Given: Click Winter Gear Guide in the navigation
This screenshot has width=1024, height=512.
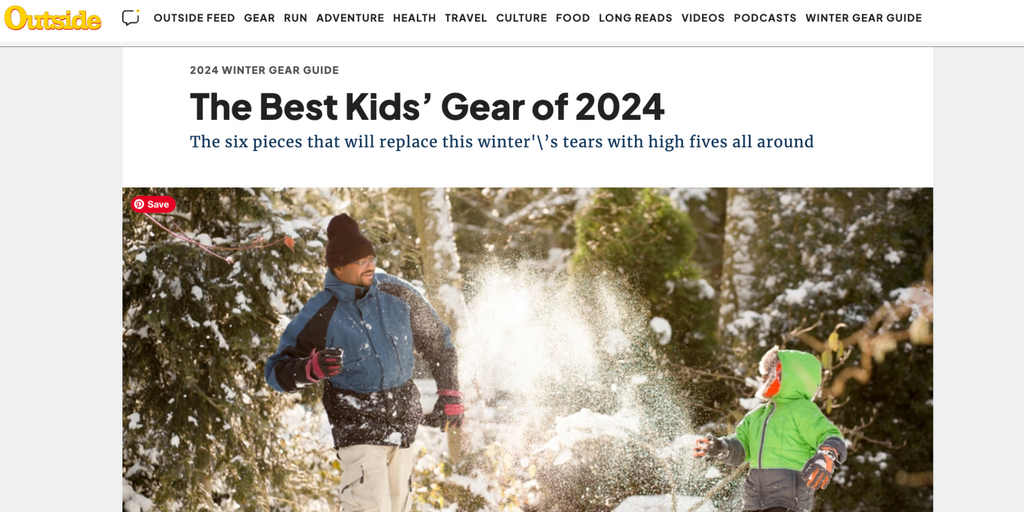Looking at the screenshot, I should (x=863, y=18).
